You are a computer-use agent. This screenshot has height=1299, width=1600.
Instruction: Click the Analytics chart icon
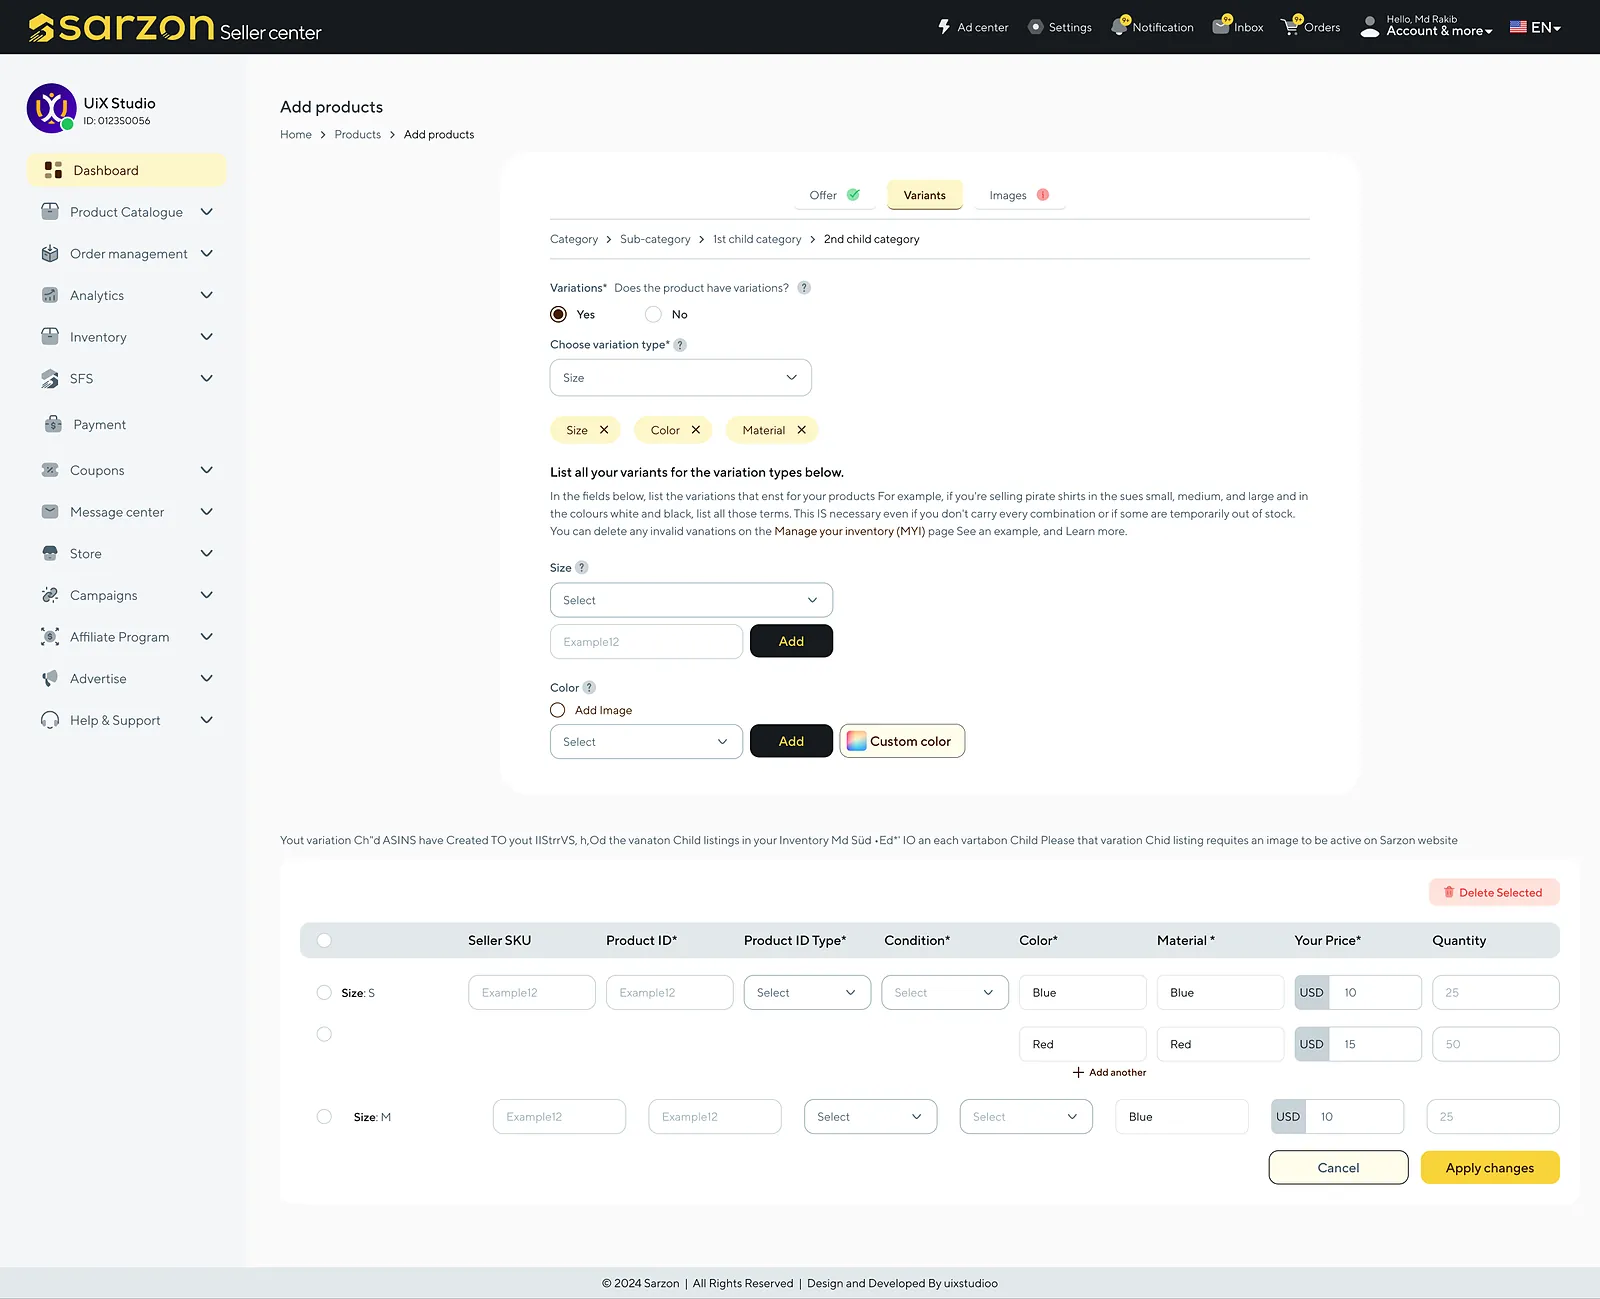tap(50, 295)
